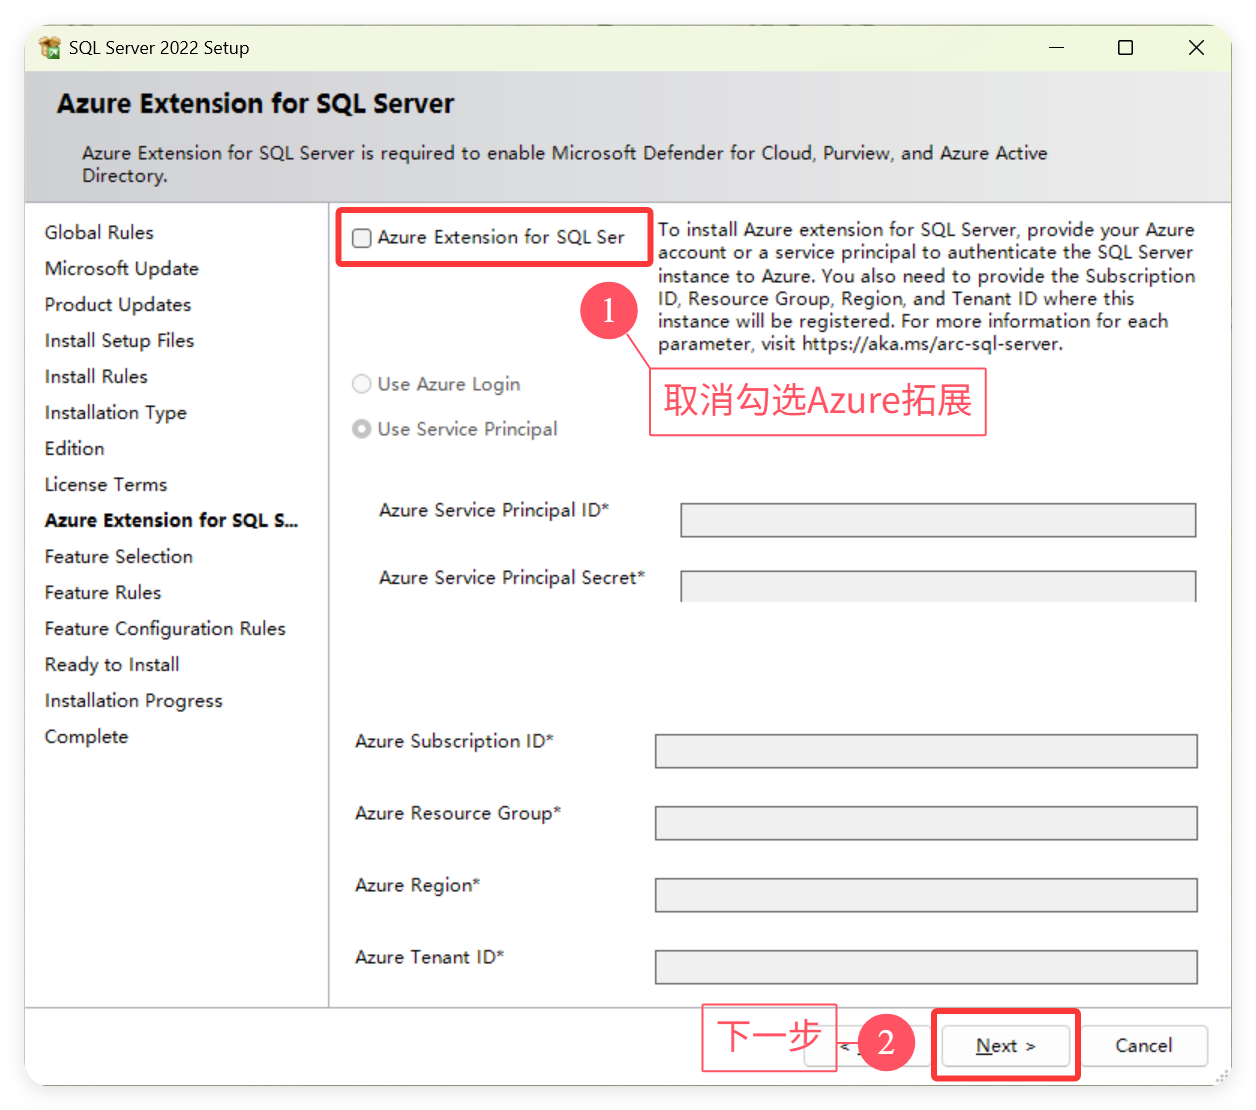Maximize the SQL Server 2022 Setup window

coord(1126,48)
